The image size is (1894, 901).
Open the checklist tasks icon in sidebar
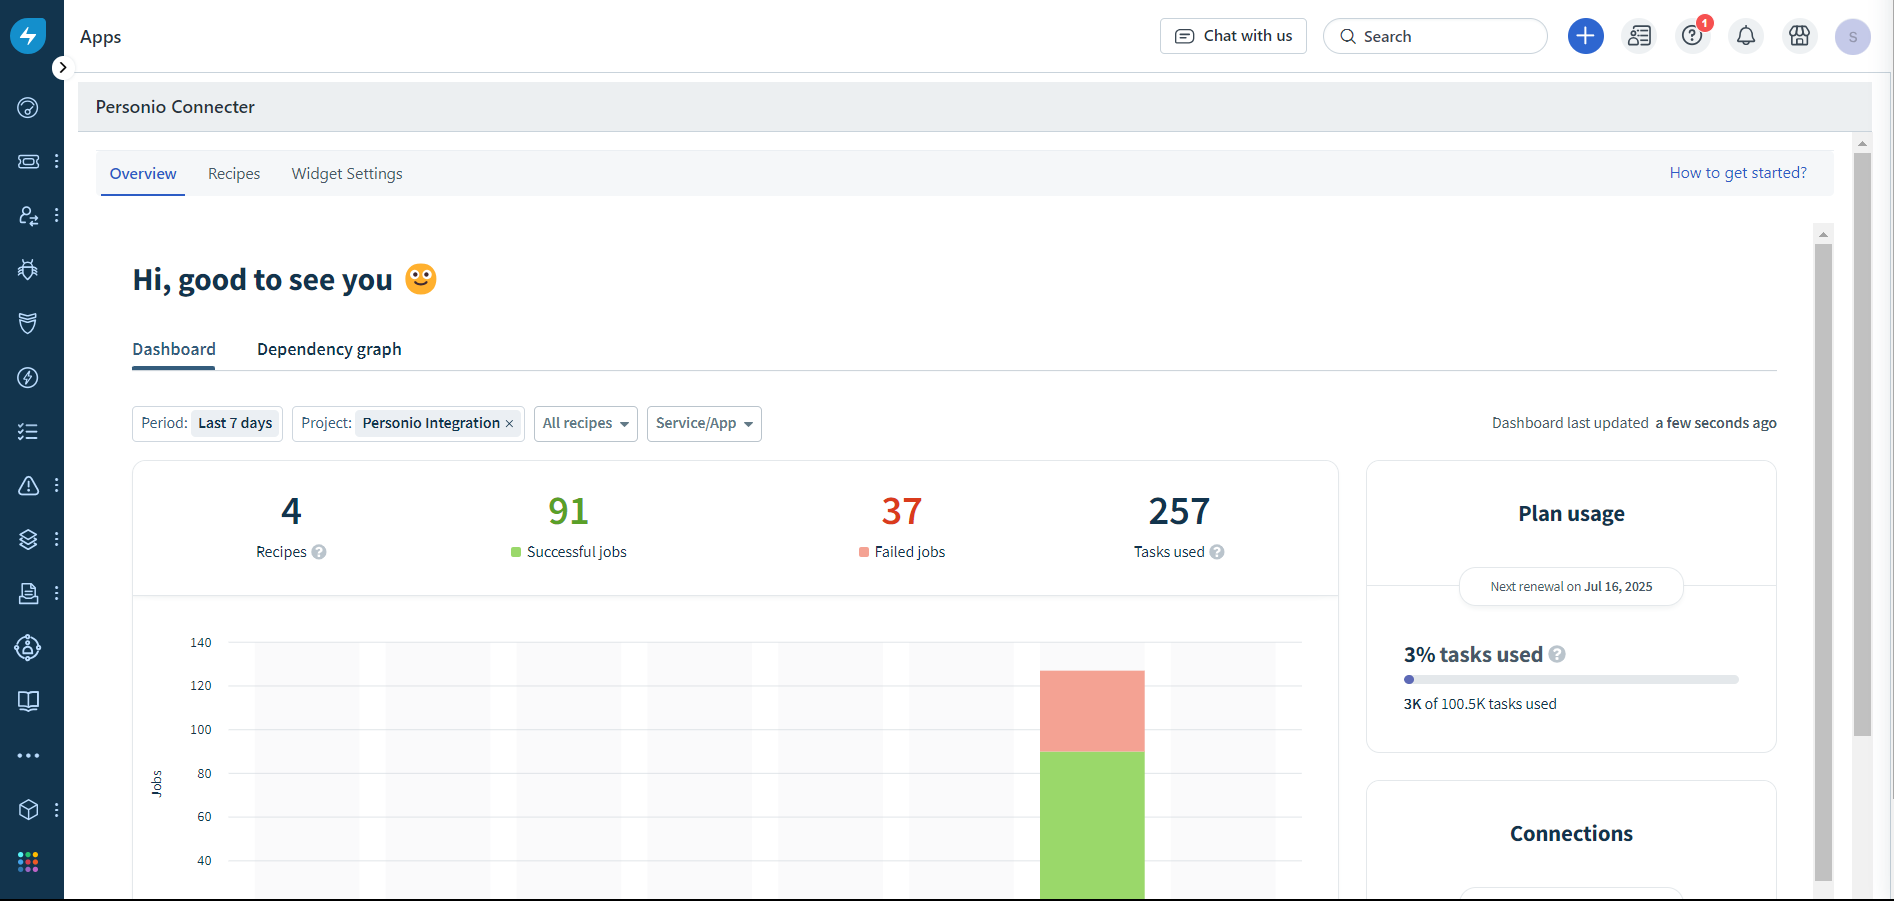[x=28, y=431]
